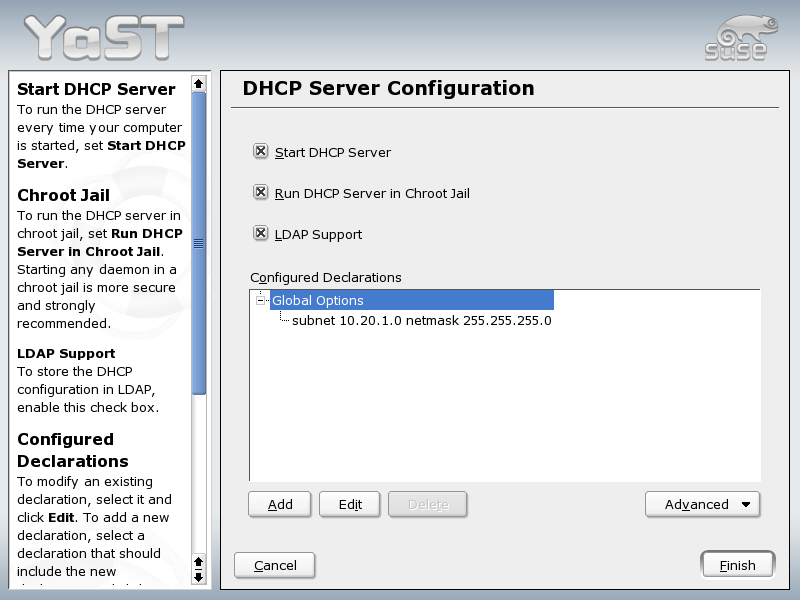Open the Advanced dropdown menu
The width and height of the screenshot is (800, 600).
703,504
